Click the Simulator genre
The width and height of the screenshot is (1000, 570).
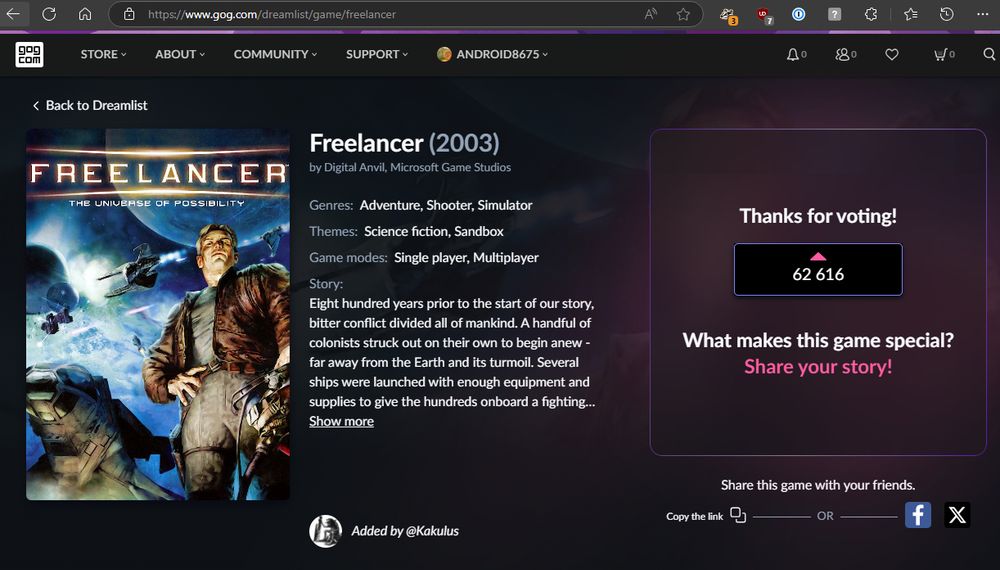tap(505, 205)
